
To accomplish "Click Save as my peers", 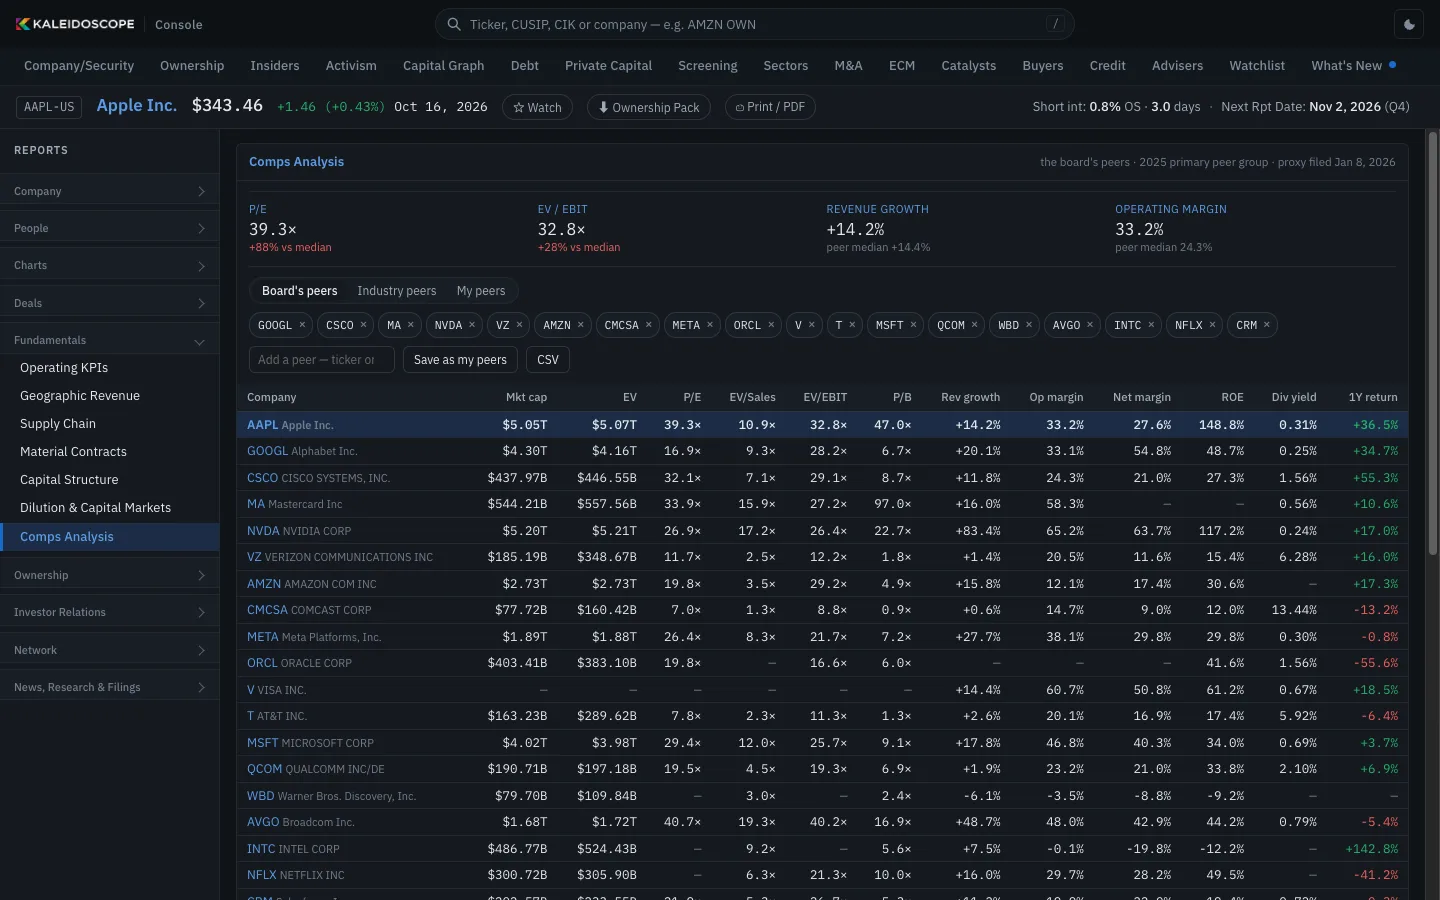I will pos(460,360).
